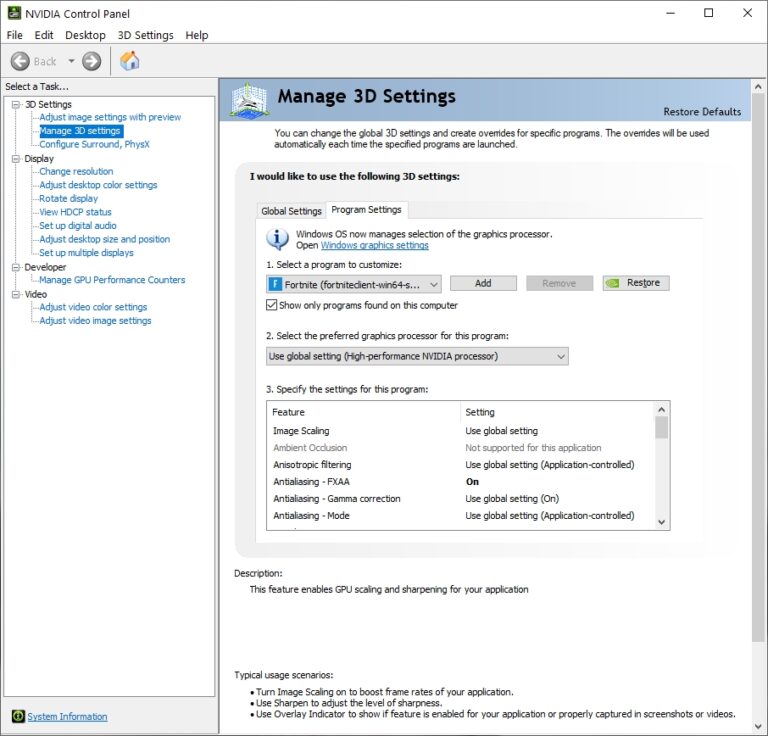Click the Add button

(x=483, y=283)
